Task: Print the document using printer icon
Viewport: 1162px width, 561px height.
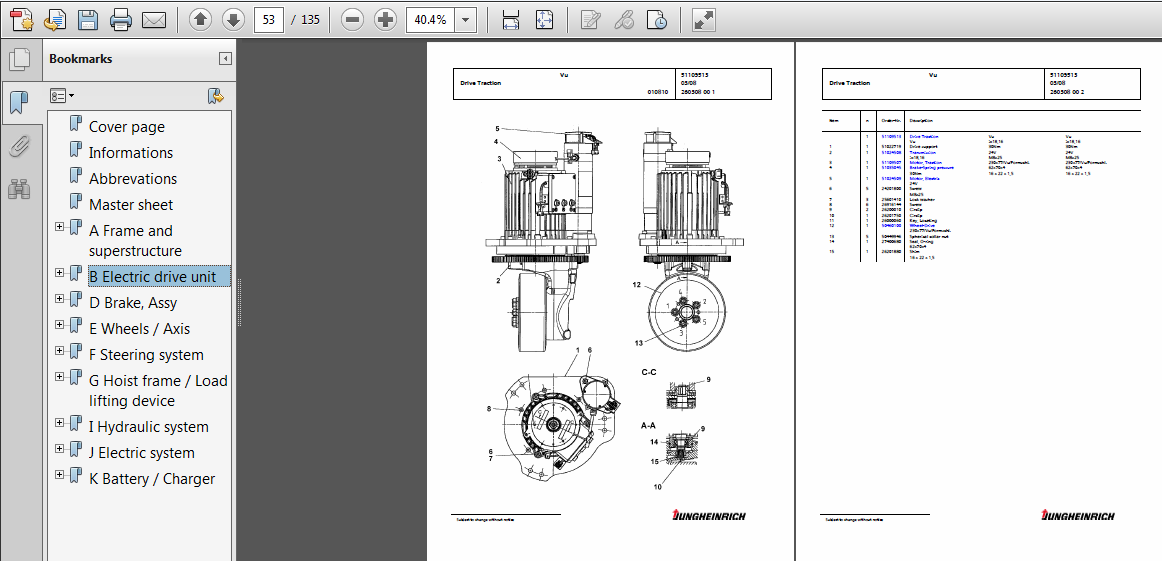Action: point(121,20)
